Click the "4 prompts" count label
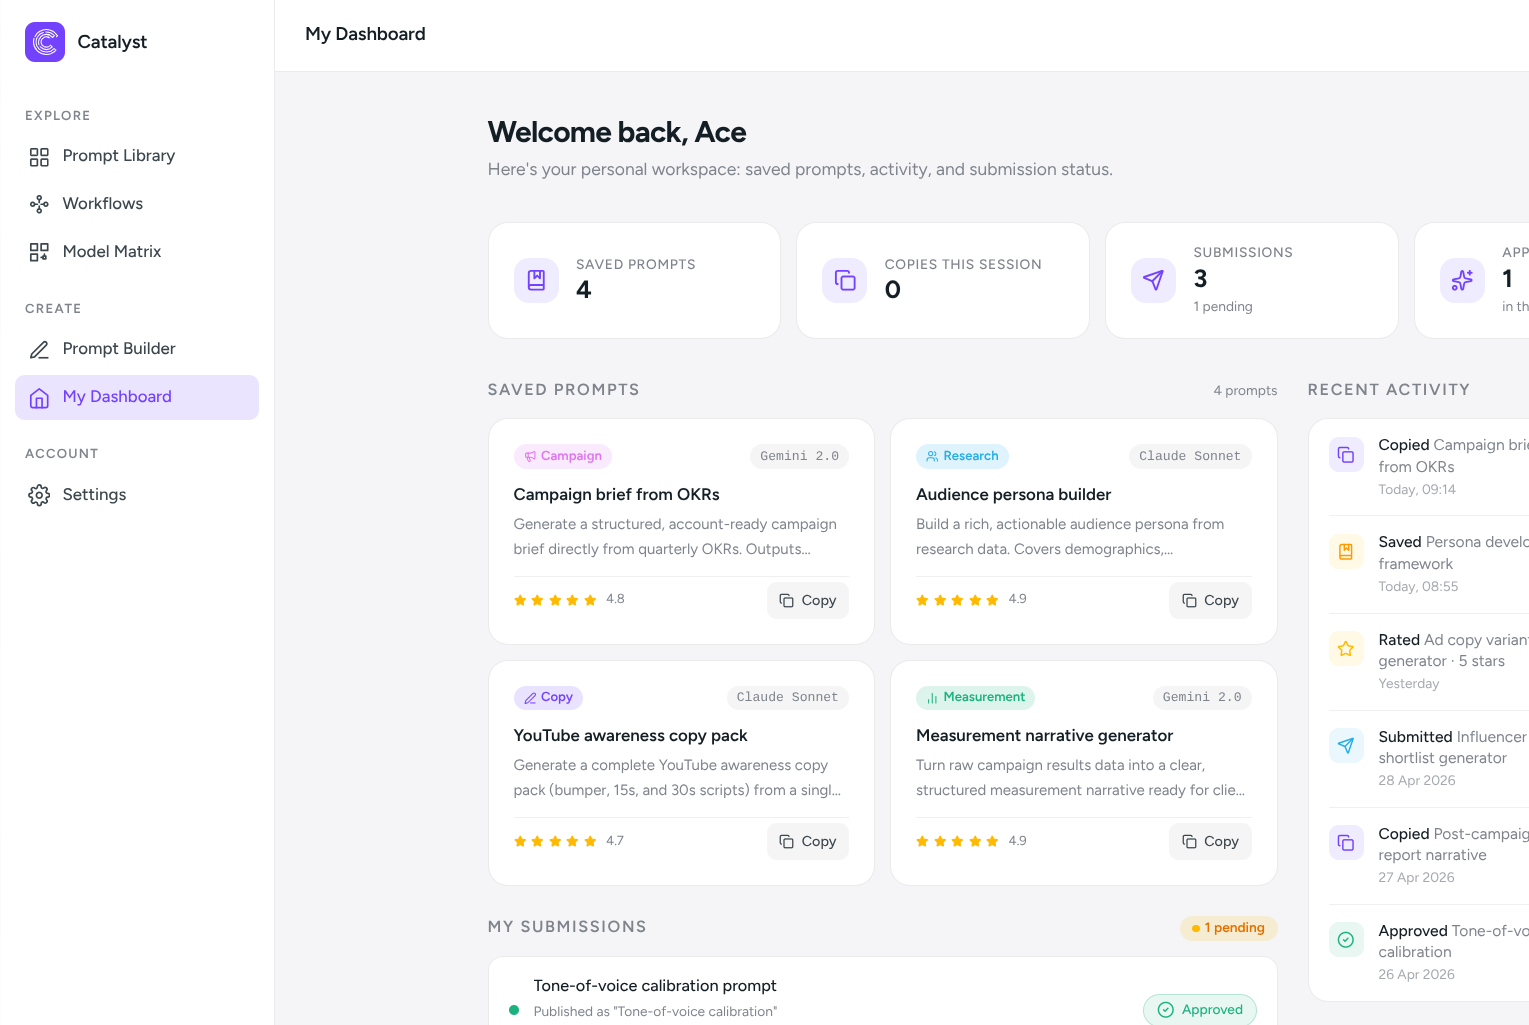Viewport: 1529px width, 1025px height. 1245,391
